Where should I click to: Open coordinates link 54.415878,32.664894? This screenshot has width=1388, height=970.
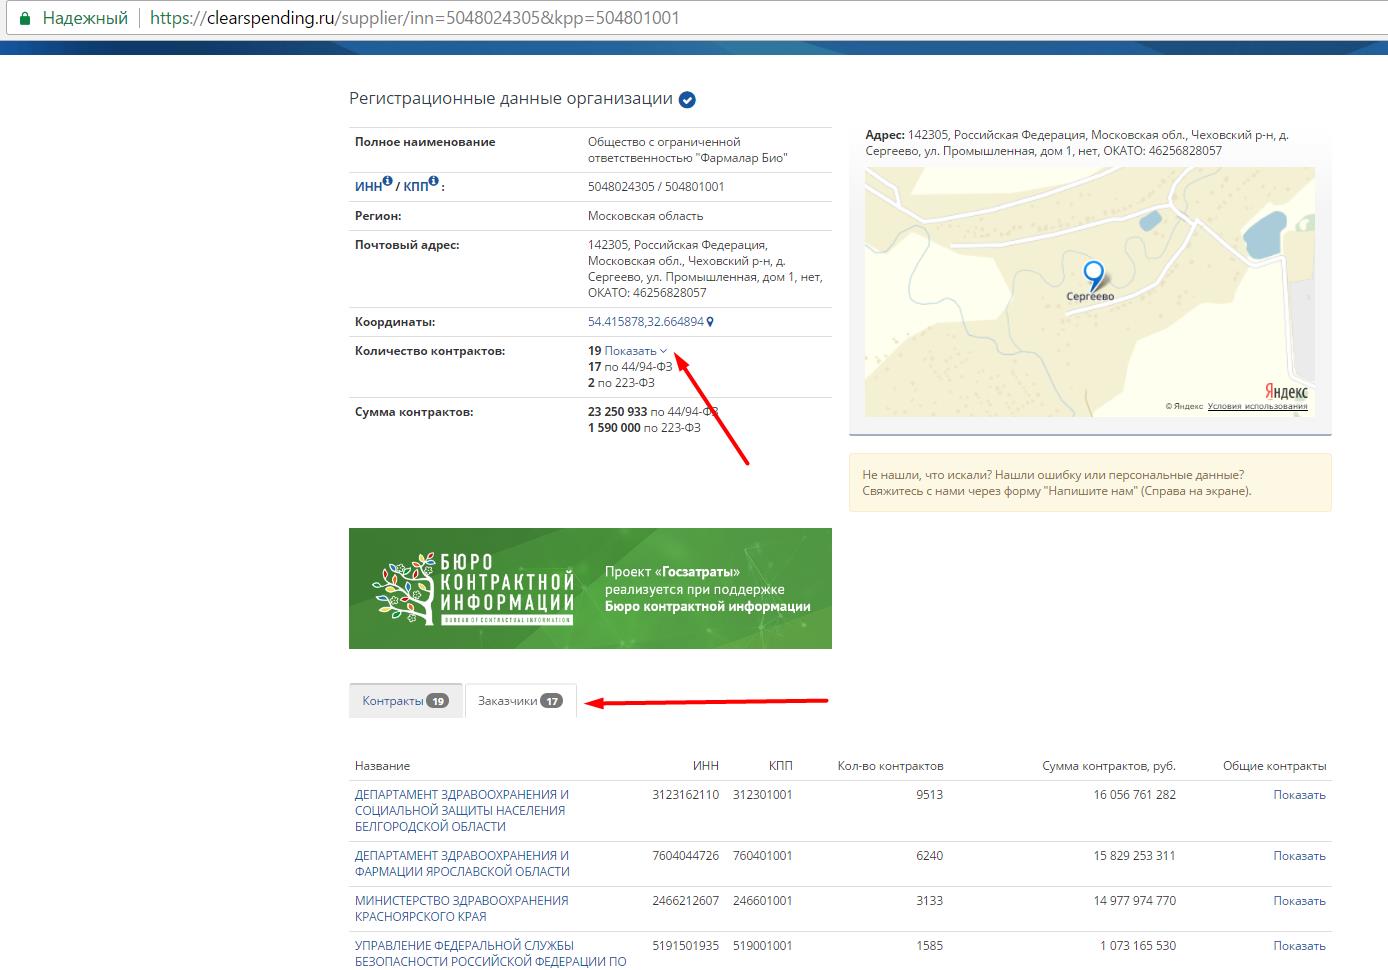pos(646,322)
